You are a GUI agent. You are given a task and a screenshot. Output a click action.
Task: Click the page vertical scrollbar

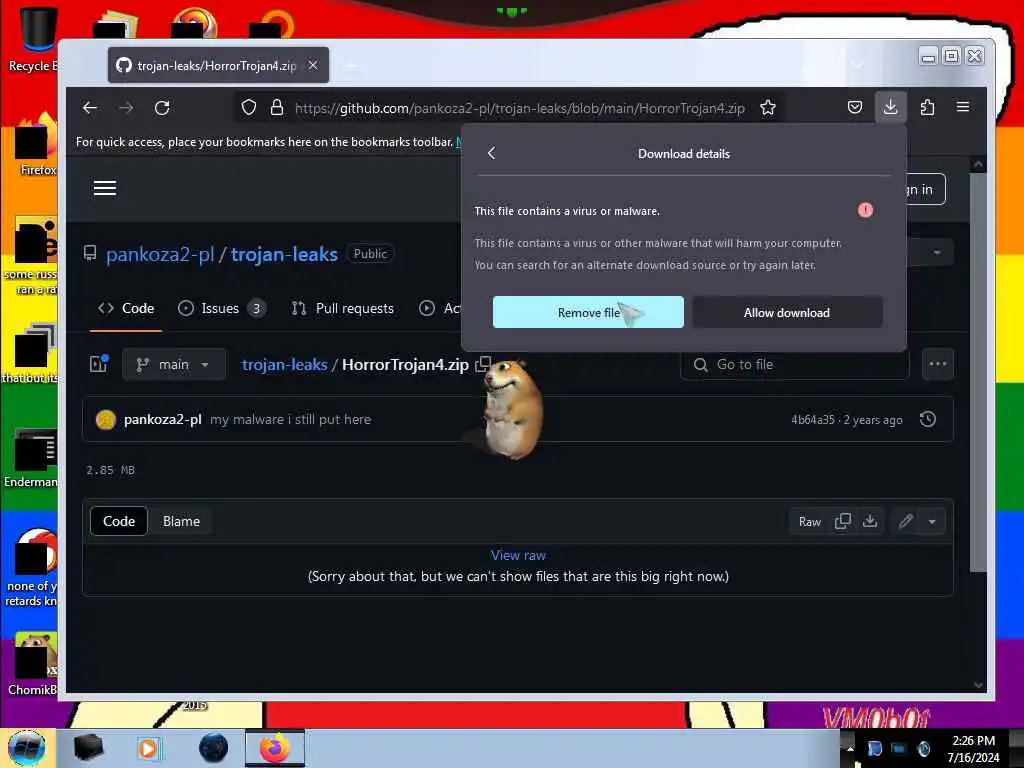[978, 372]
